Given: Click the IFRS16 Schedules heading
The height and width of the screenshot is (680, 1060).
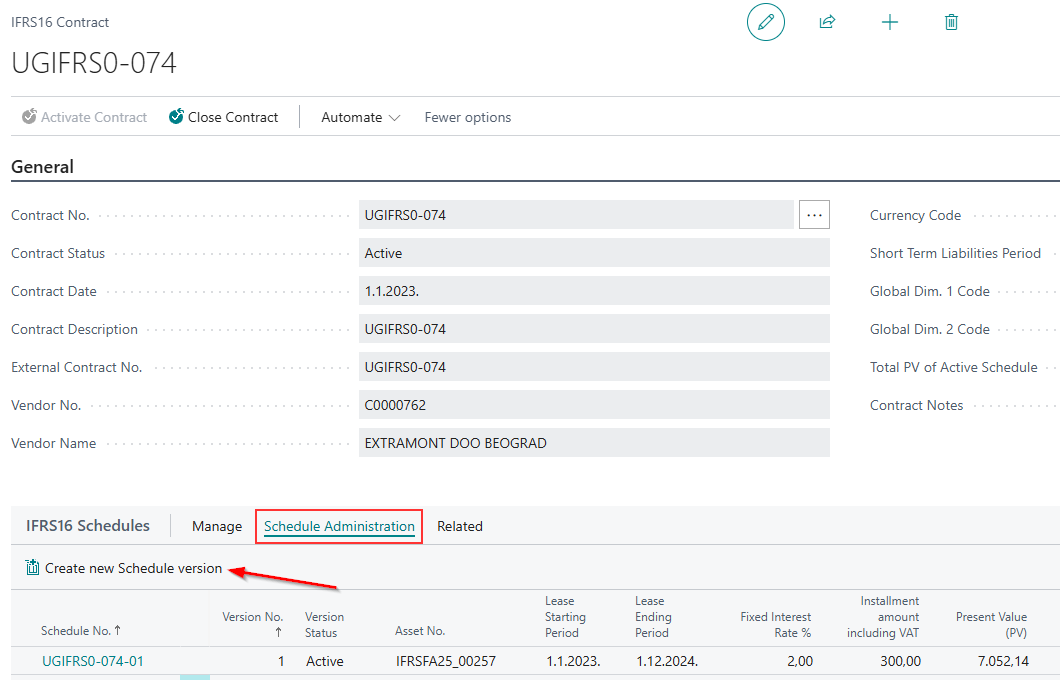Looking at the screenshot, I should click(88, 525).
